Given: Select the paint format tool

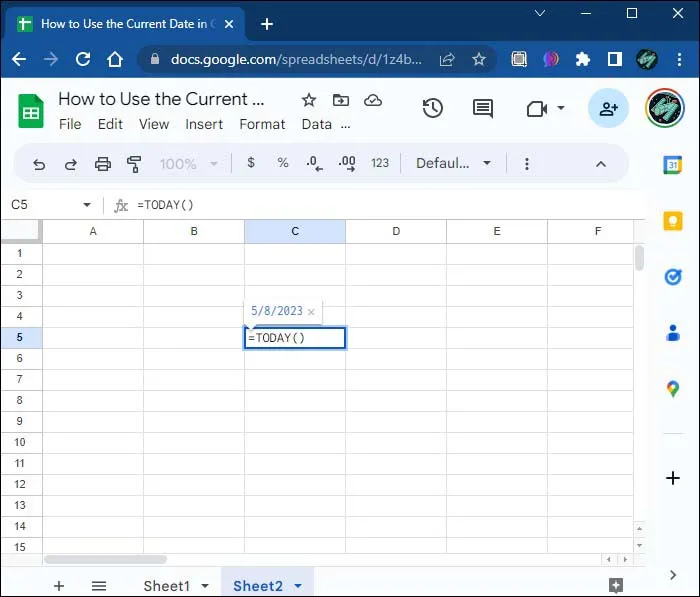Looking at the screenshot, I should [134, 164].
